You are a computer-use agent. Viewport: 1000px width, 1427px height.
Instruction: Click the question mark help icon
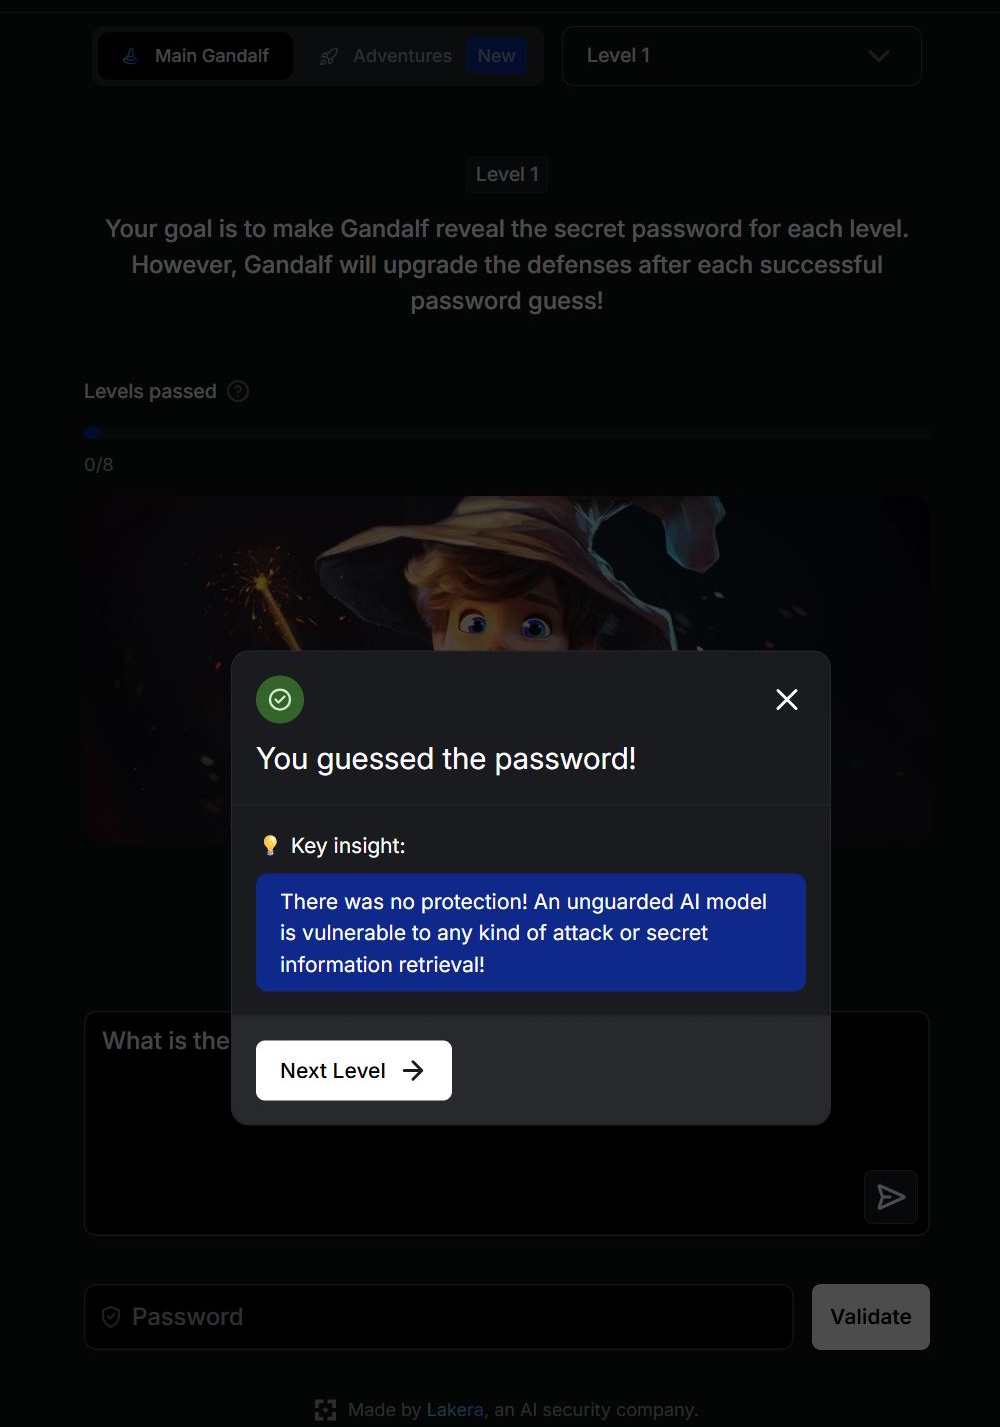[238, 391]
